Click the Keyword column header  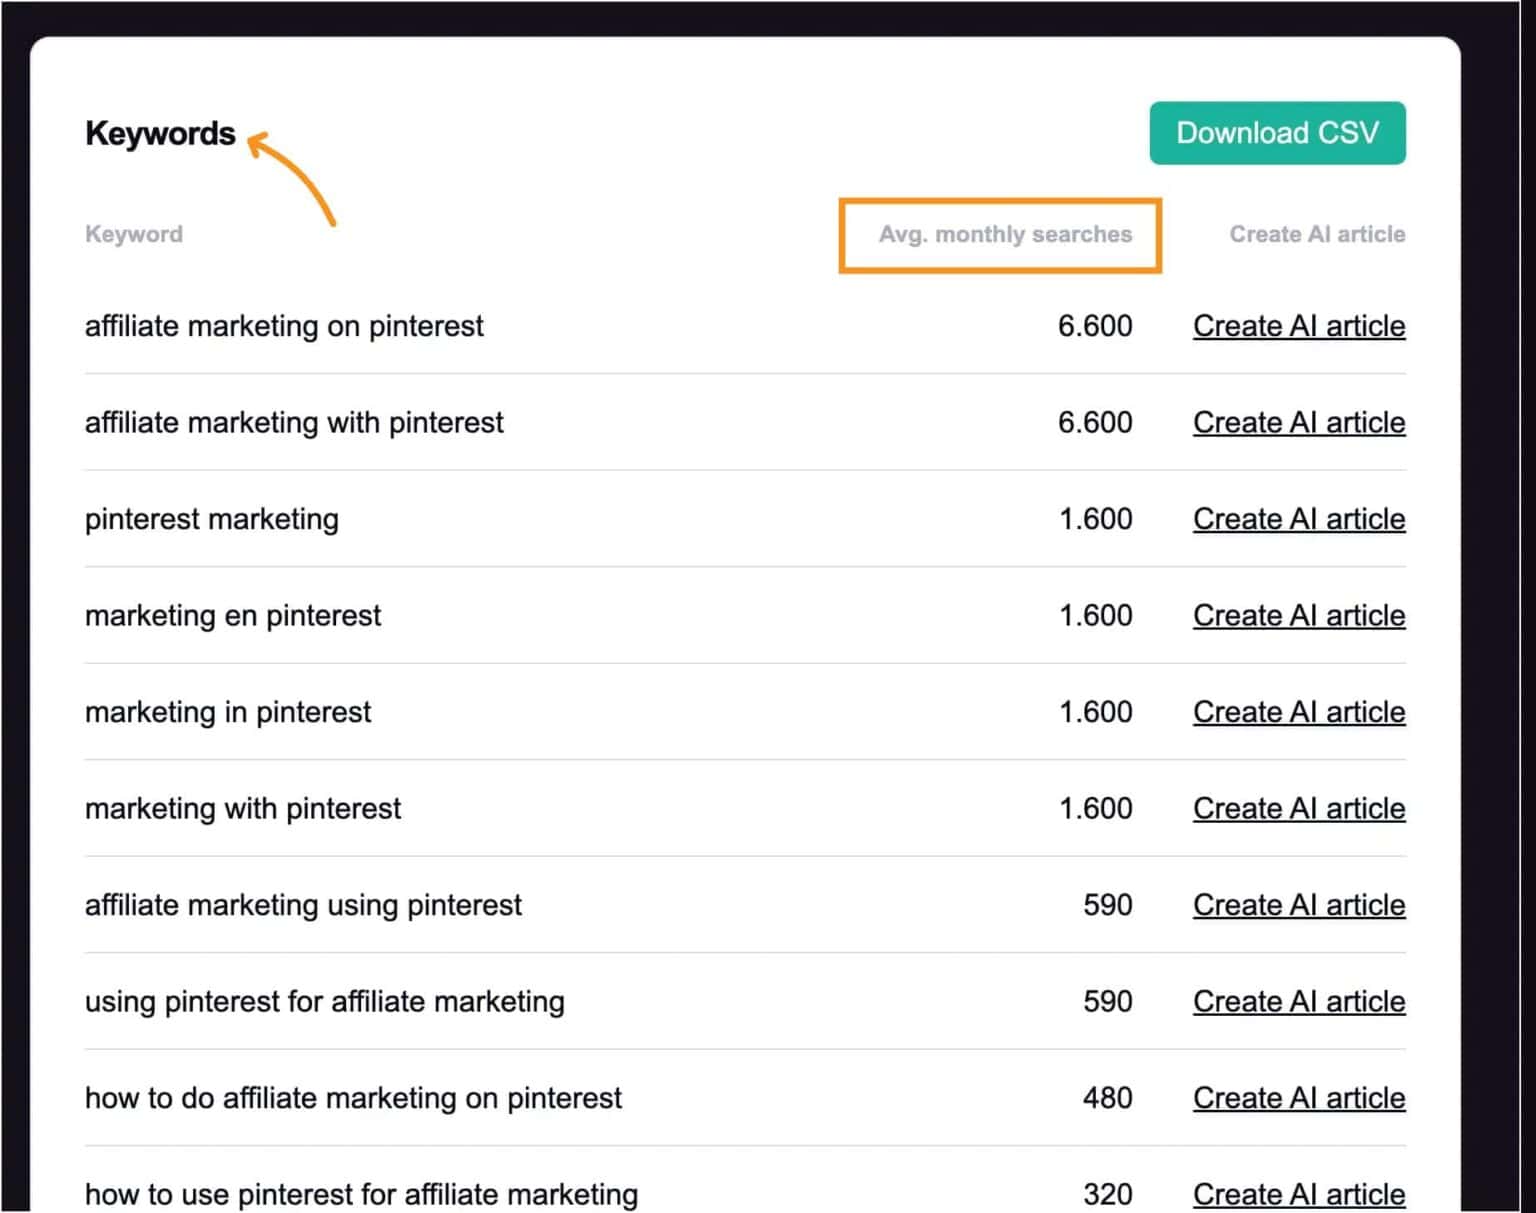(x=134, y=235)
